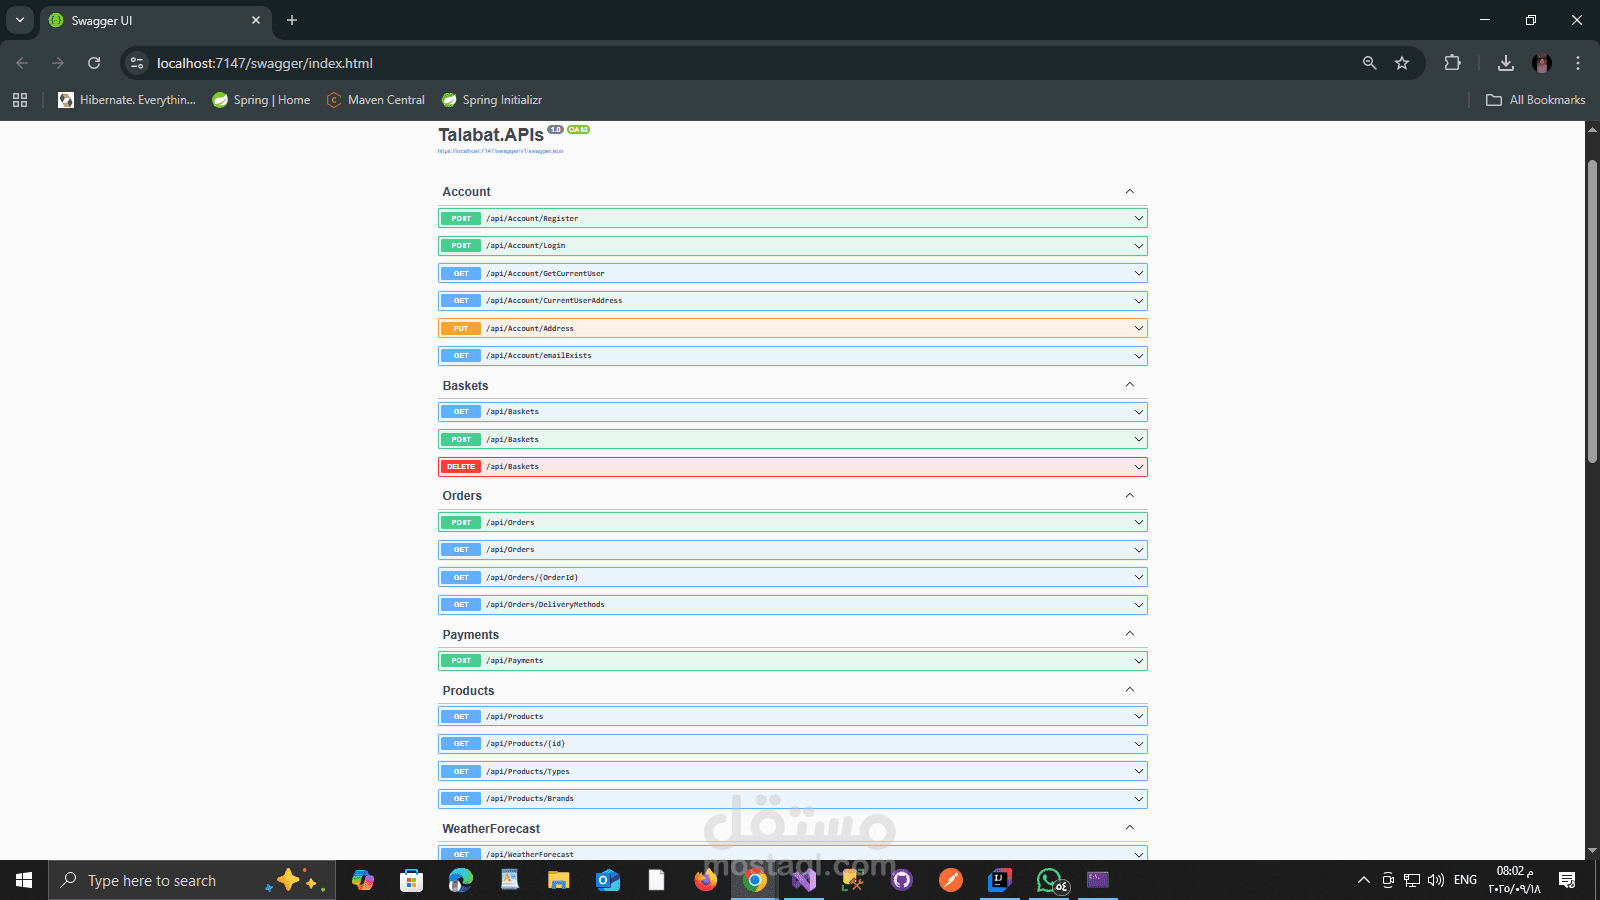1600x900 pixels.
Task: Go back in browser history
Action: tap(22, 63)
